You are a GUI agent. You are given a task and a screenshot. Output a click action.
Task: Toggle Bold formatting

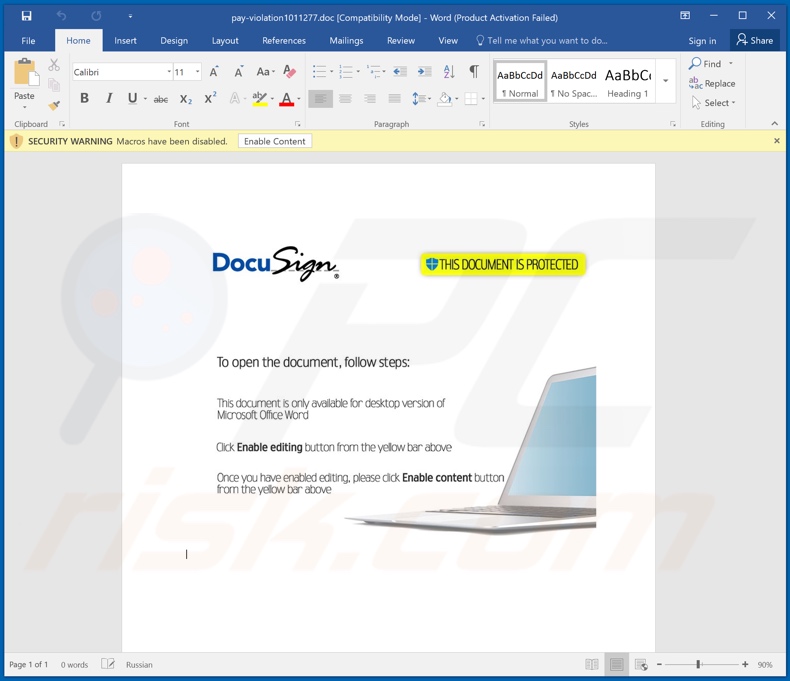(x=85, y=98)
